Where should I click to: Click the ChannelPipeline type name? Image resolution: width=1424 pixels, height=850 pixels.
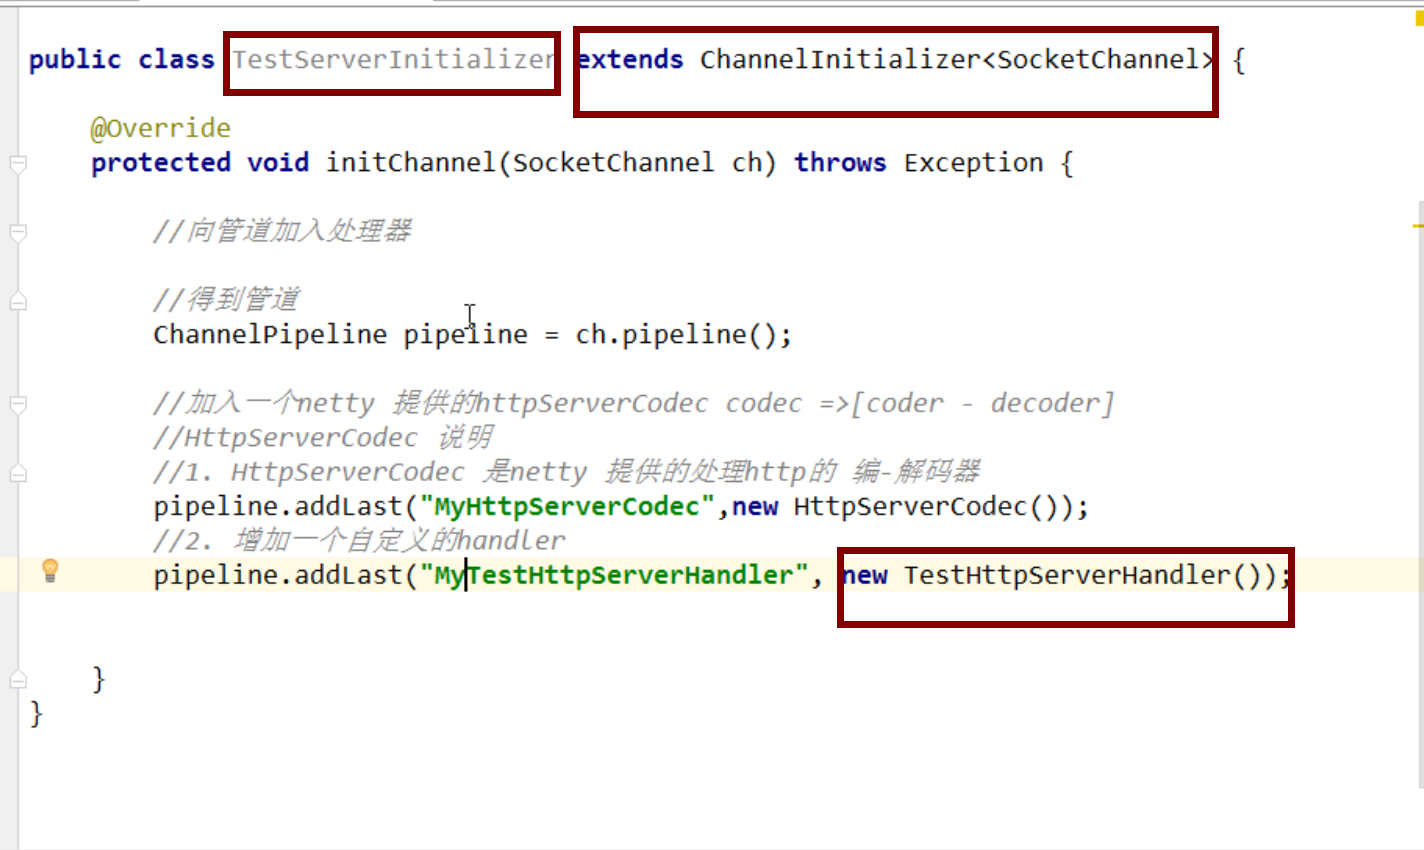(270, 334)
